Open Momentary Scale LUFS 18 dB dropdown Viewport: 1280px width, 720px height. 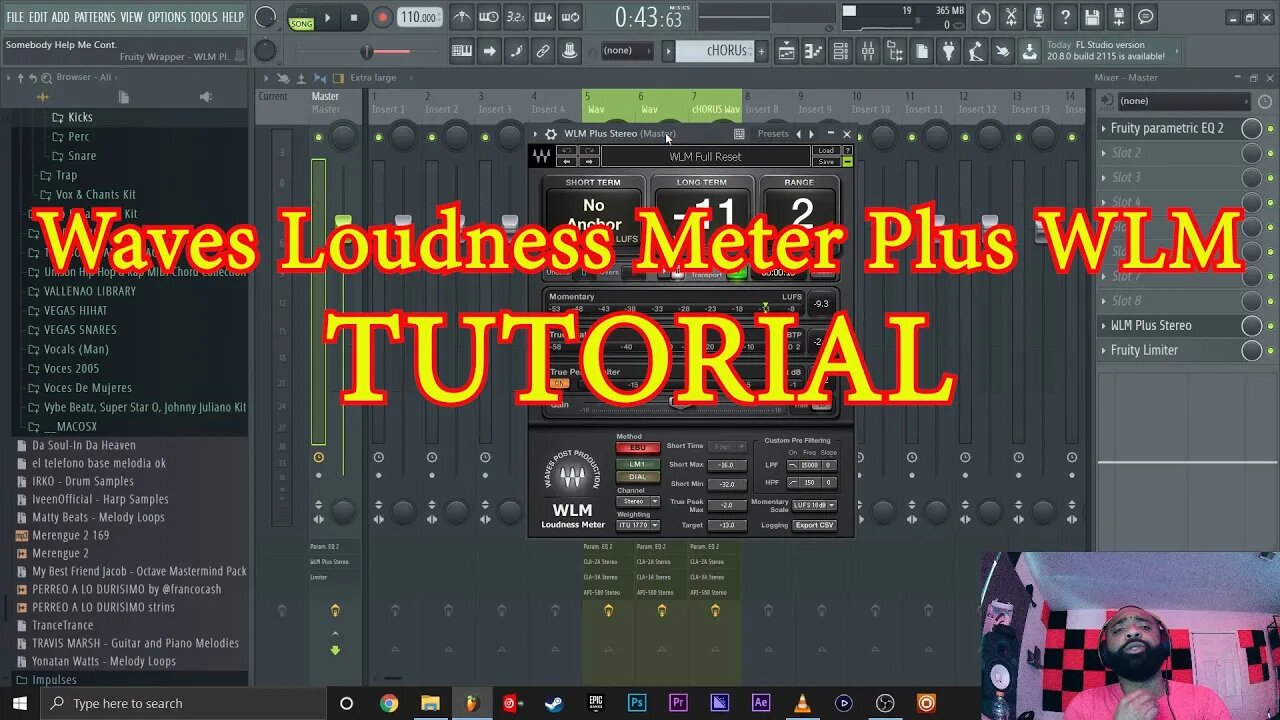814,505
